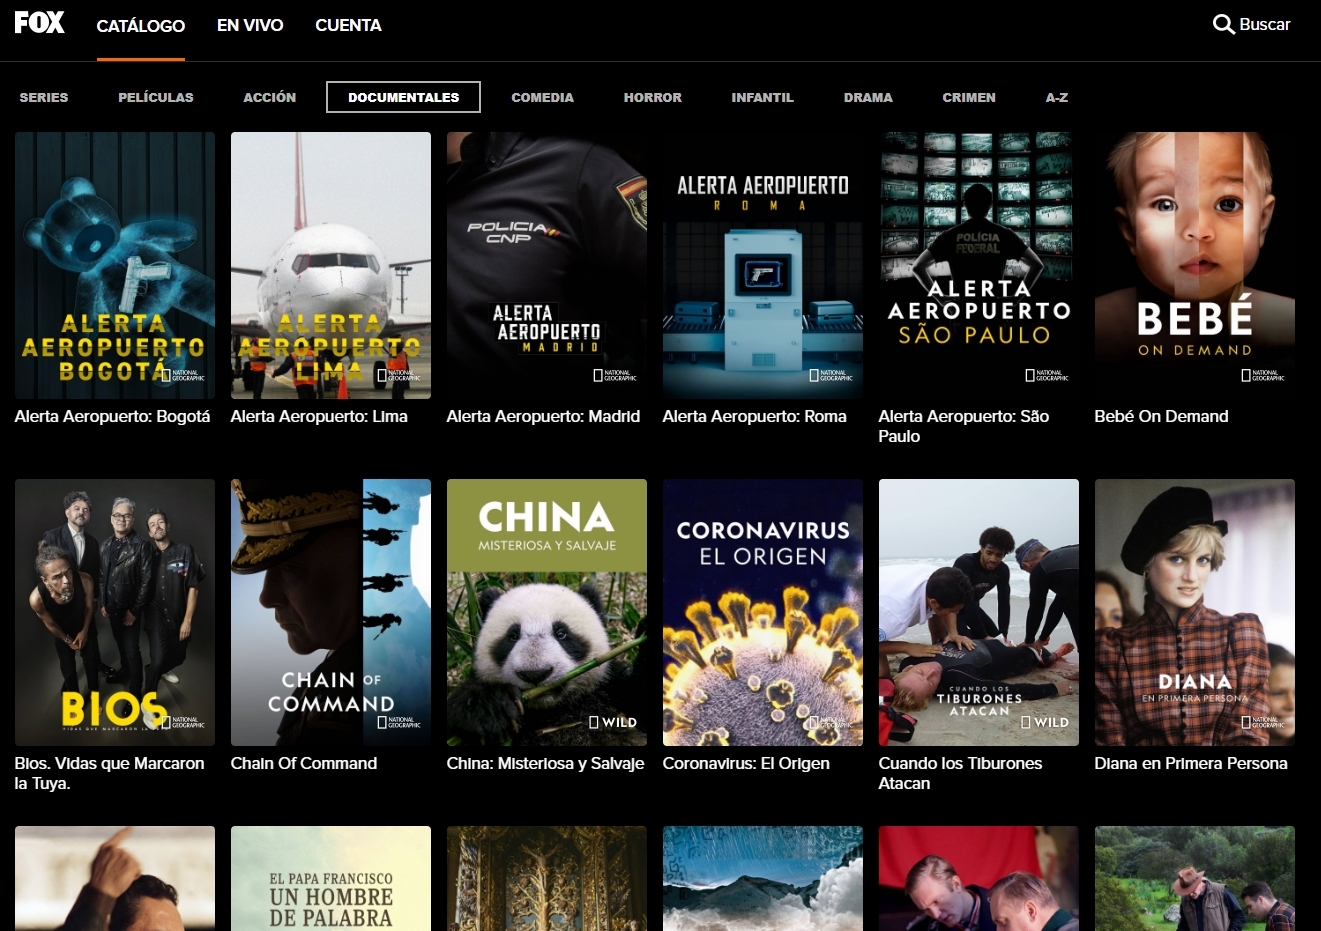
Task: Open El Papa Francisco Un Hombre de Palabra poster
Action: [331, 878]
